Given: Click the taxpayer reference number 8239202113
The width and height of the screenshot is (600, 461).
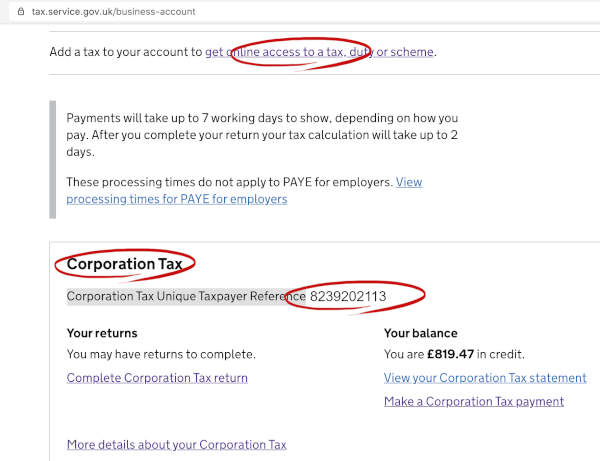Looking at the screenshot, I should coord(348,297).
